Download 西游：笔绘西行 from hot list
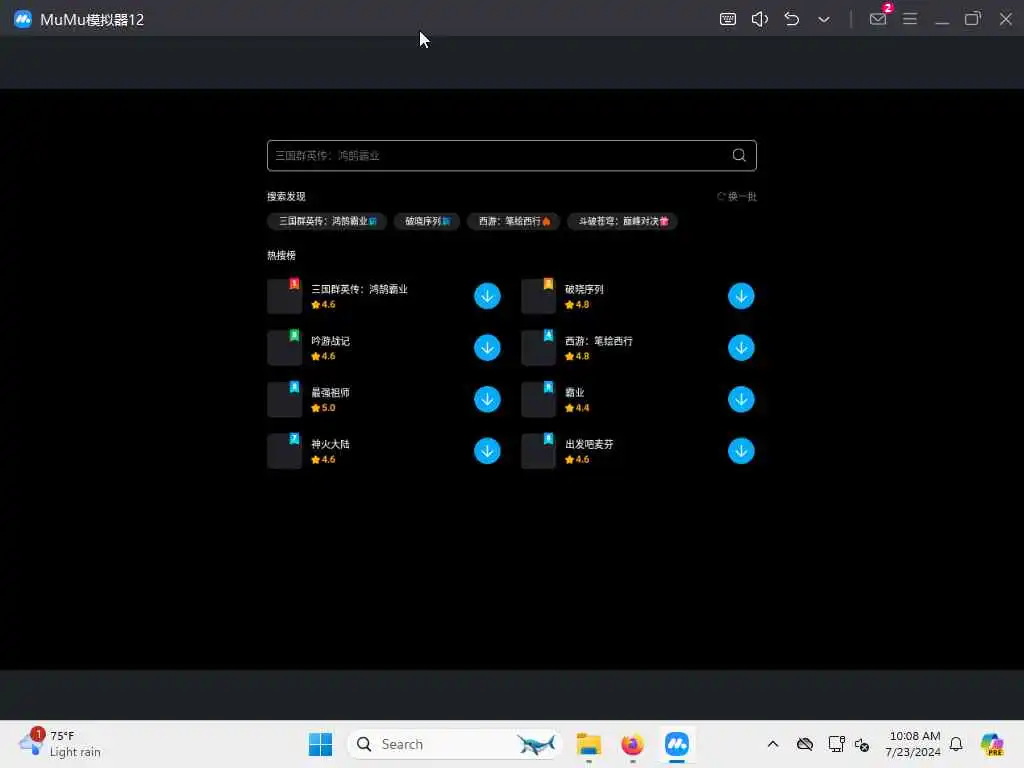This screenshot has width=1024, height=768. [x=741, y=347]
